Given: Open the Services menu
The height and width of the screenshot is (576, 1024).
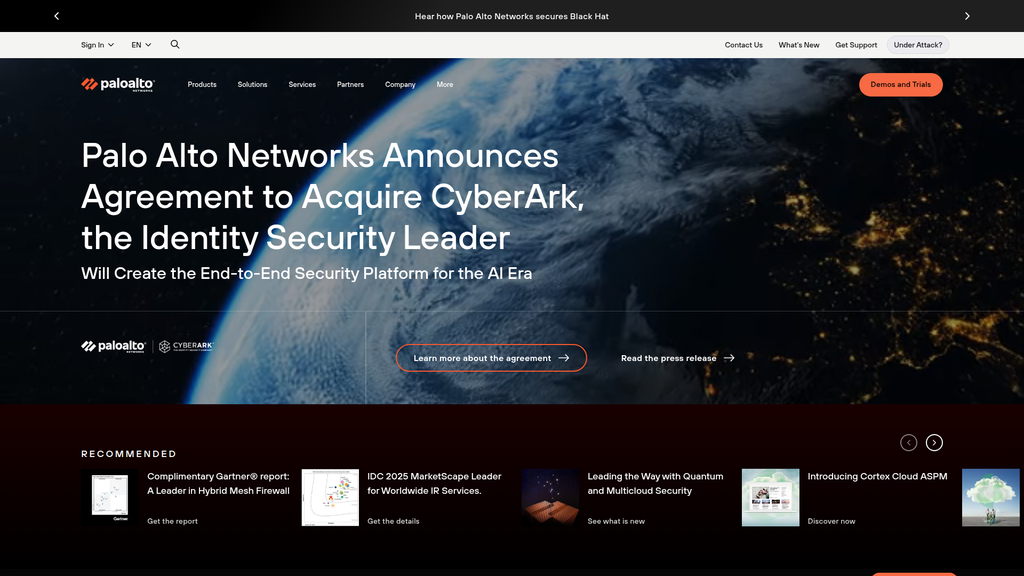Looking at the screenshot, I should click(302, 84).
